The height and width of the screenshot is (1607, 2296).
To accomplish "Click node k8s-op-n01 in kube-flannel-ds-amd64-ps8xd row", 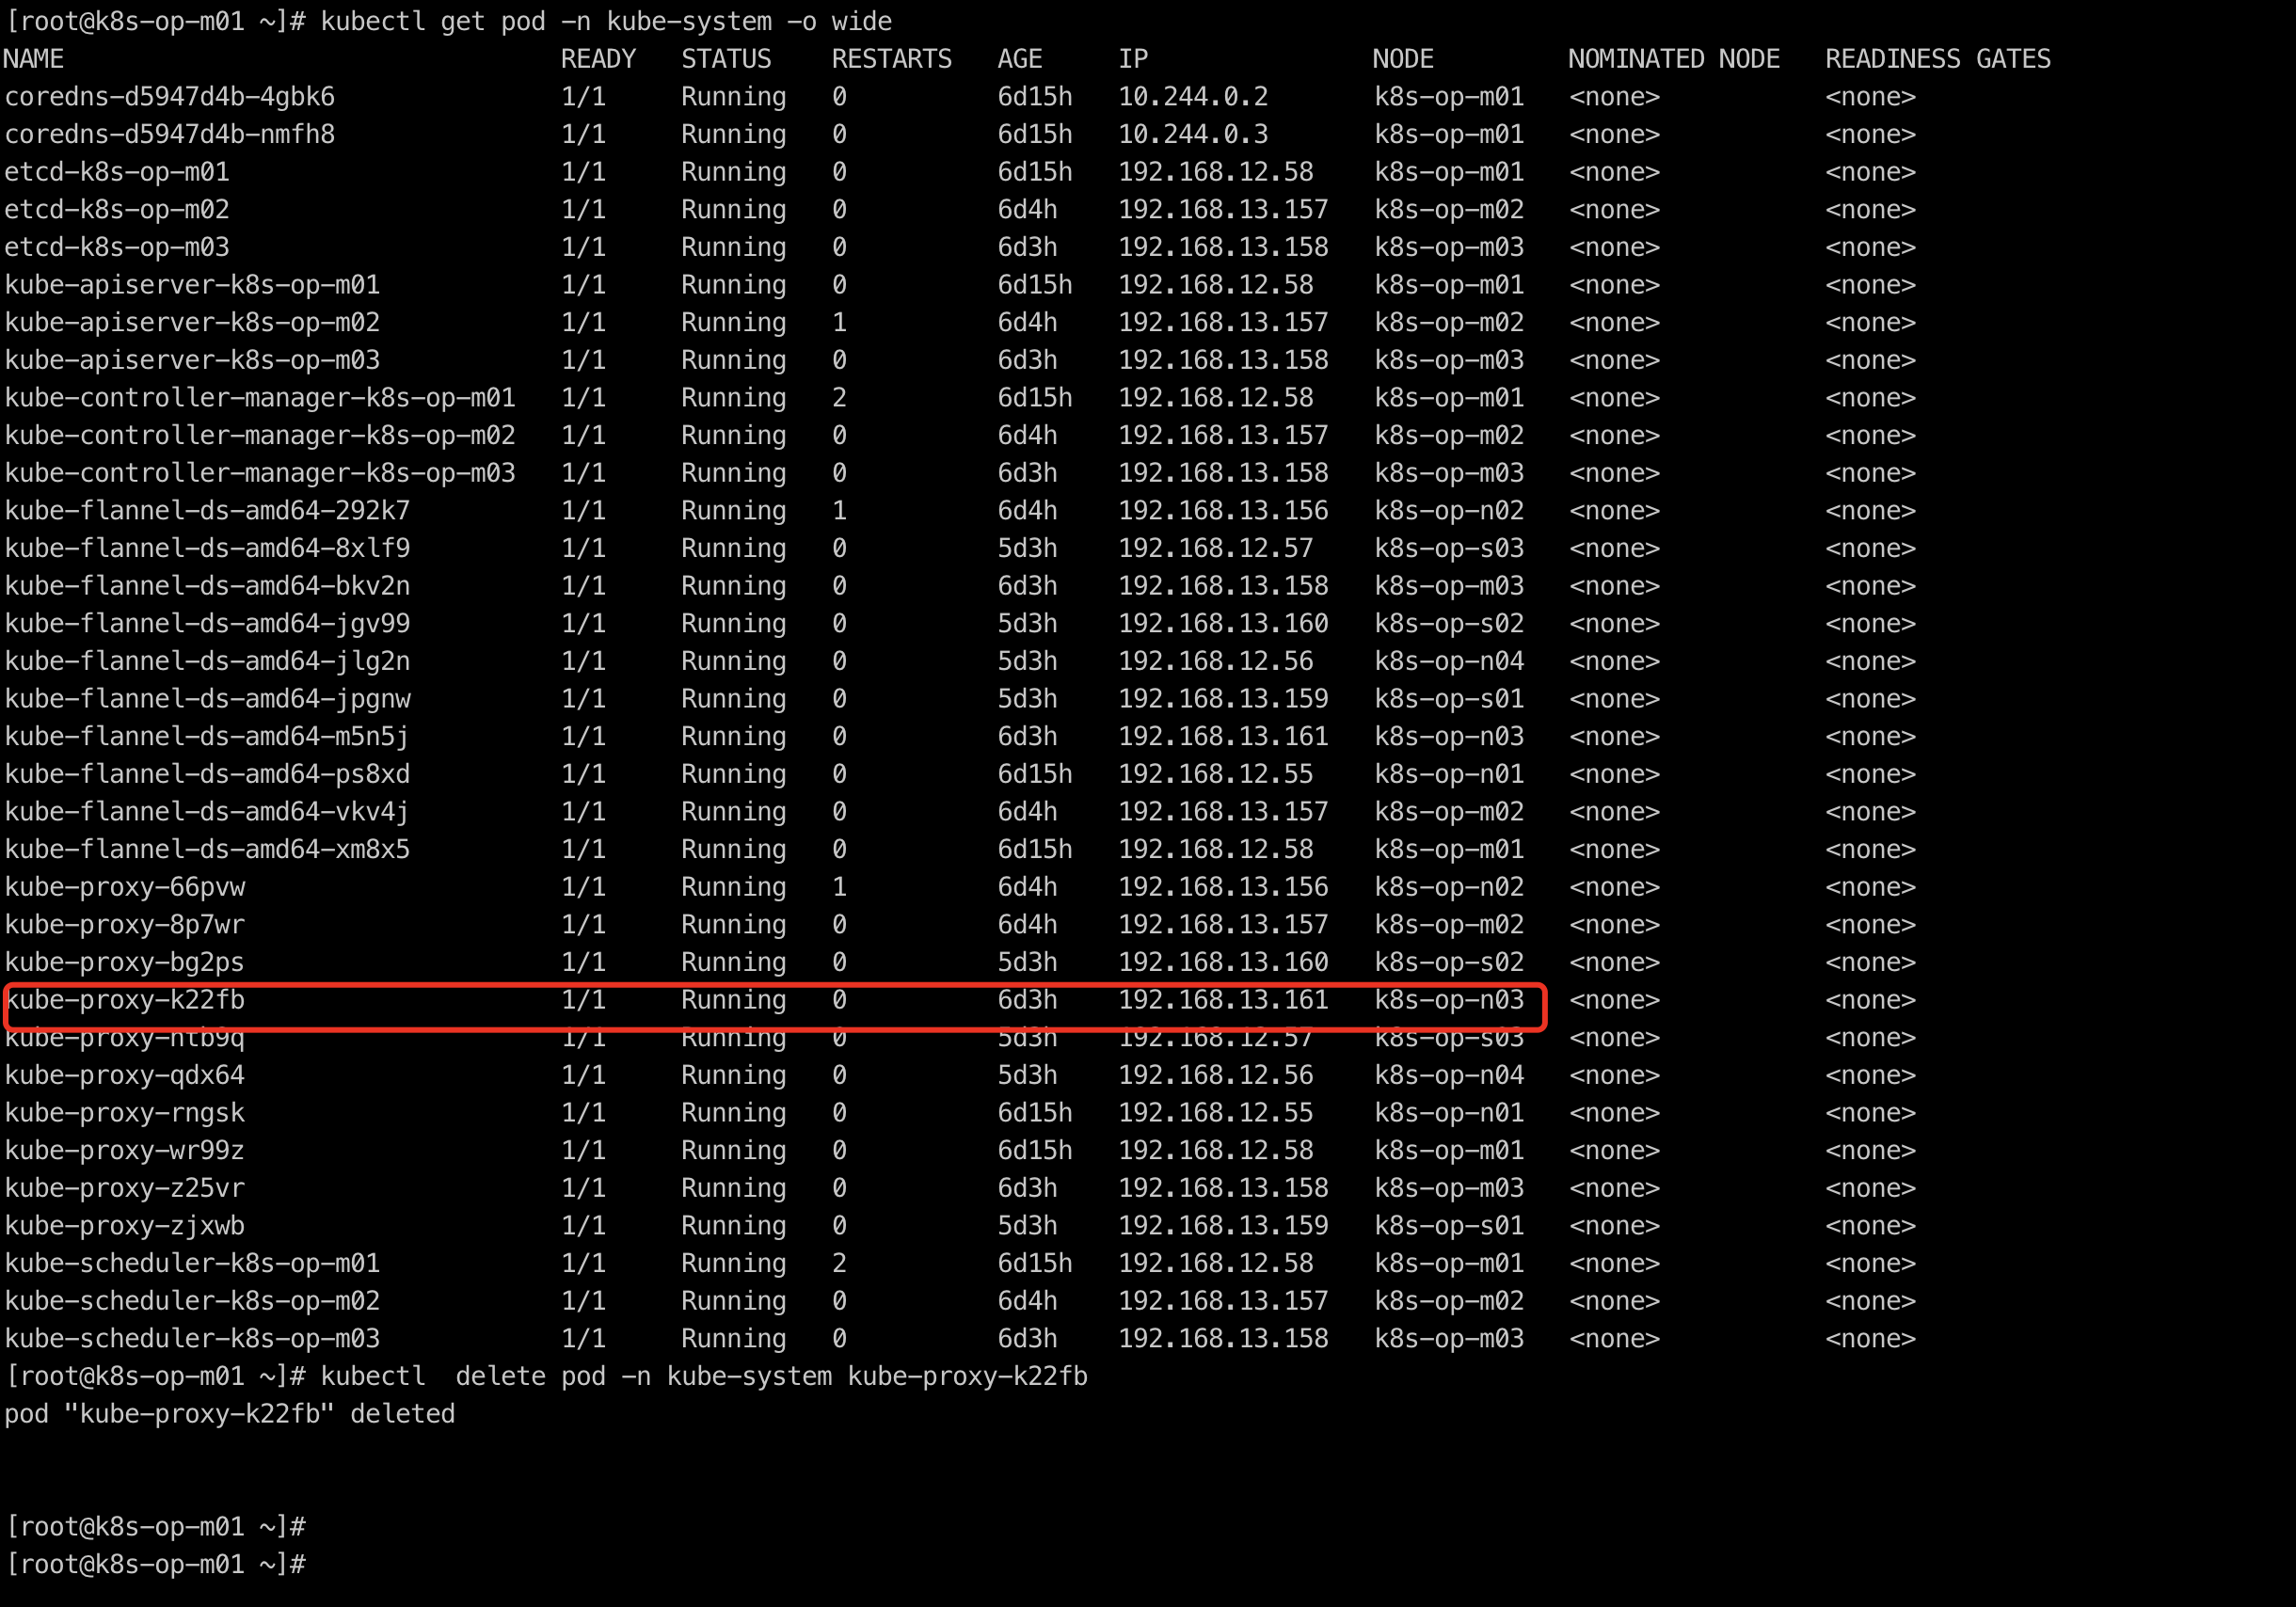I will [1449, 775].
